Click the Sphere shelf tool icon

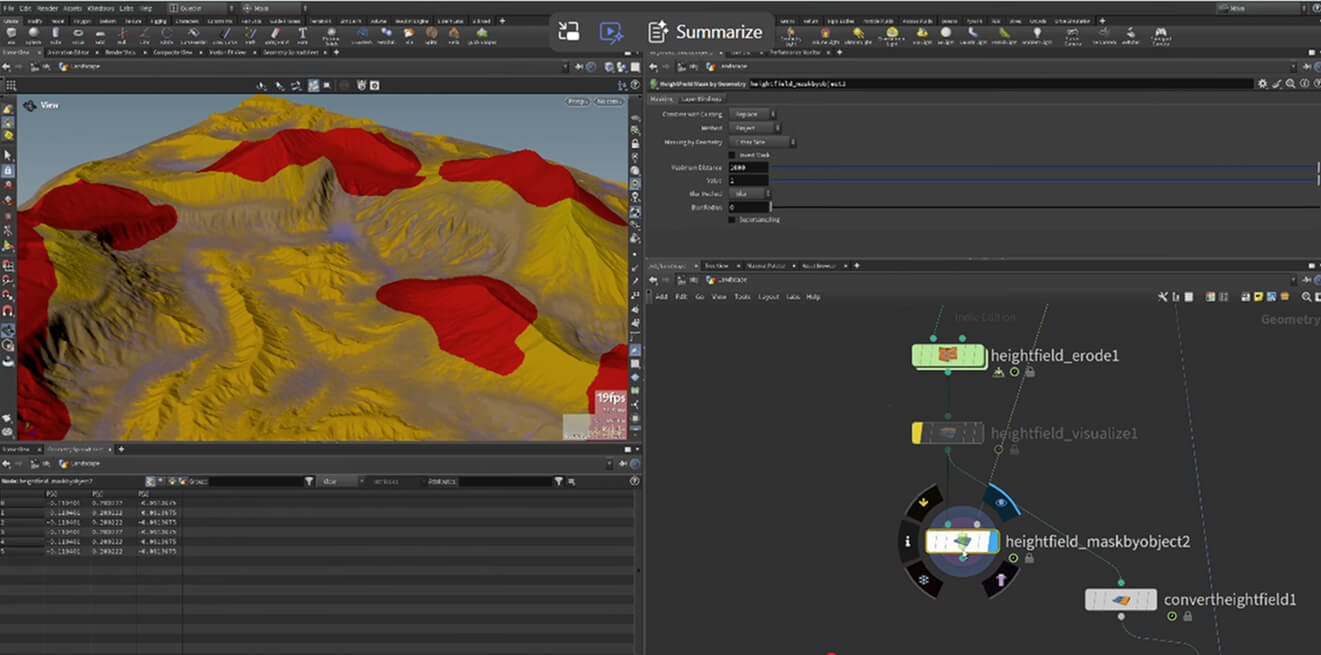point(35,34)
